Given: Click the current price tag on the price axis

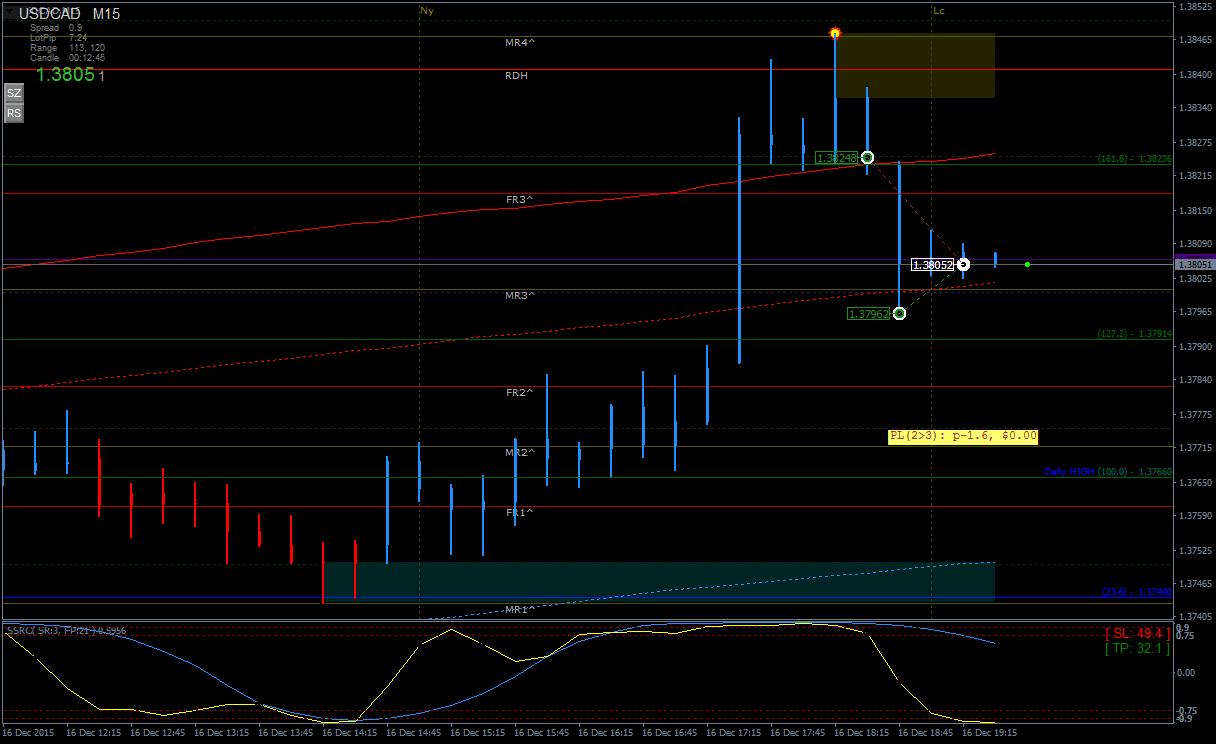Looking at the screenshot, I should (1195, 264).
